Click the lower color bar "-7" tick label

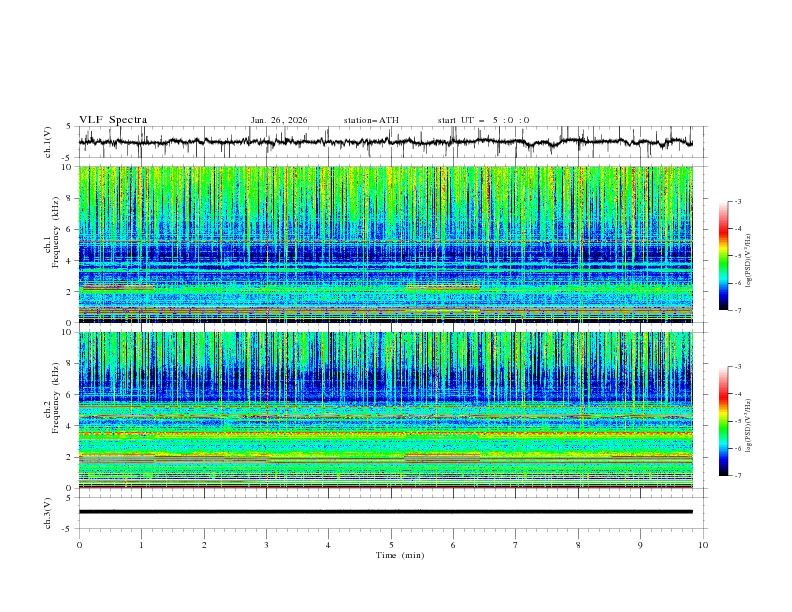[x=738, y=476]
